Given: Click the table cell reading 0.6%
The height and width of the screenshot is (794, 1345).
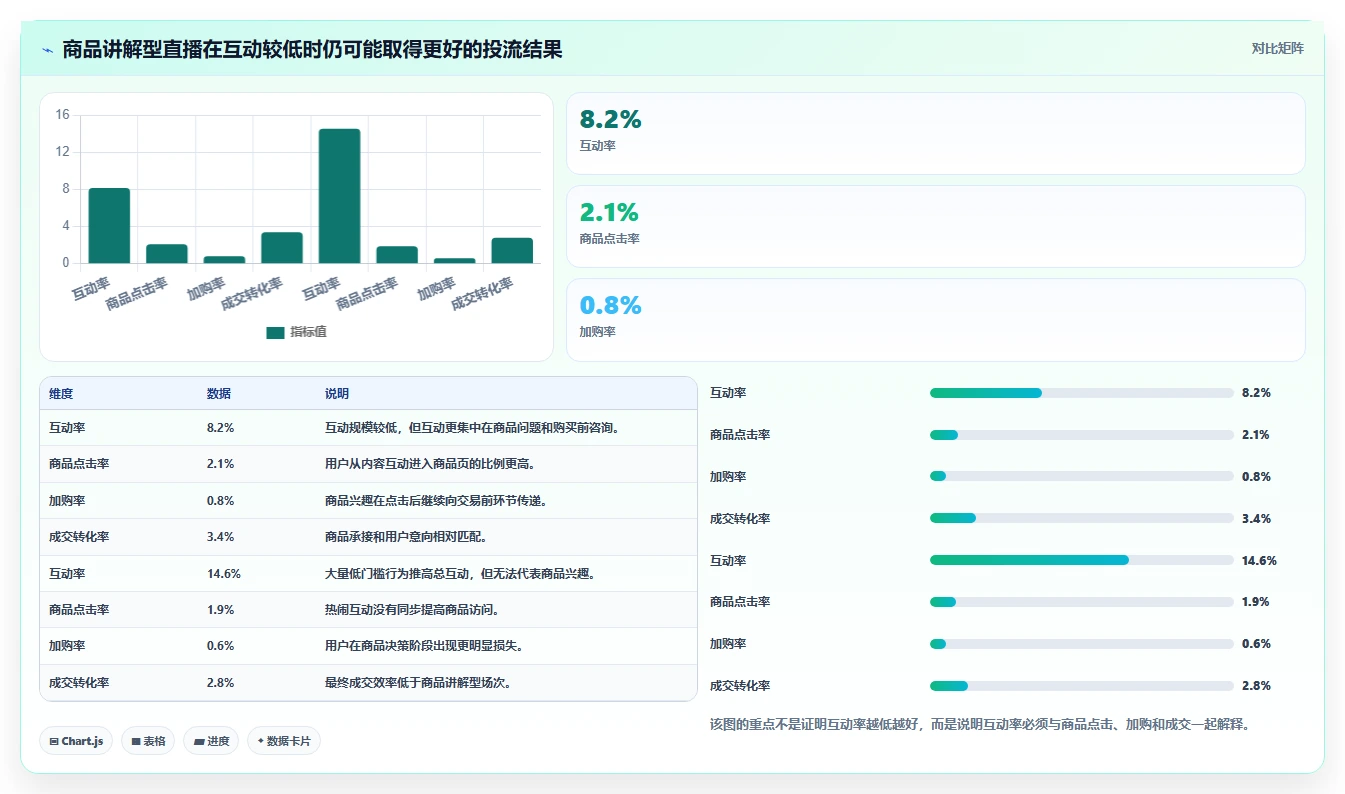Looking at the screenshot, I should pos(221,646).
